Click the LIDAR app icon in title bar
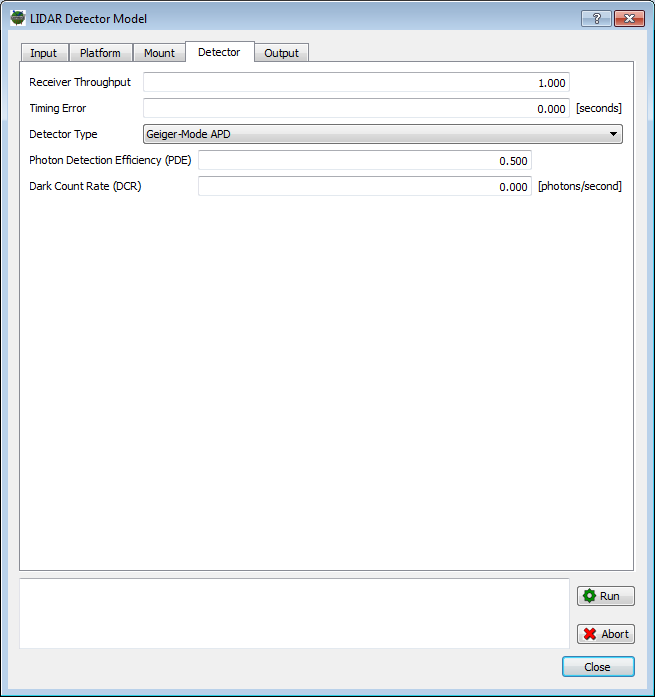The width and height of the screenshot is (655, 697). pyautogui.click(x=17, y=18)
